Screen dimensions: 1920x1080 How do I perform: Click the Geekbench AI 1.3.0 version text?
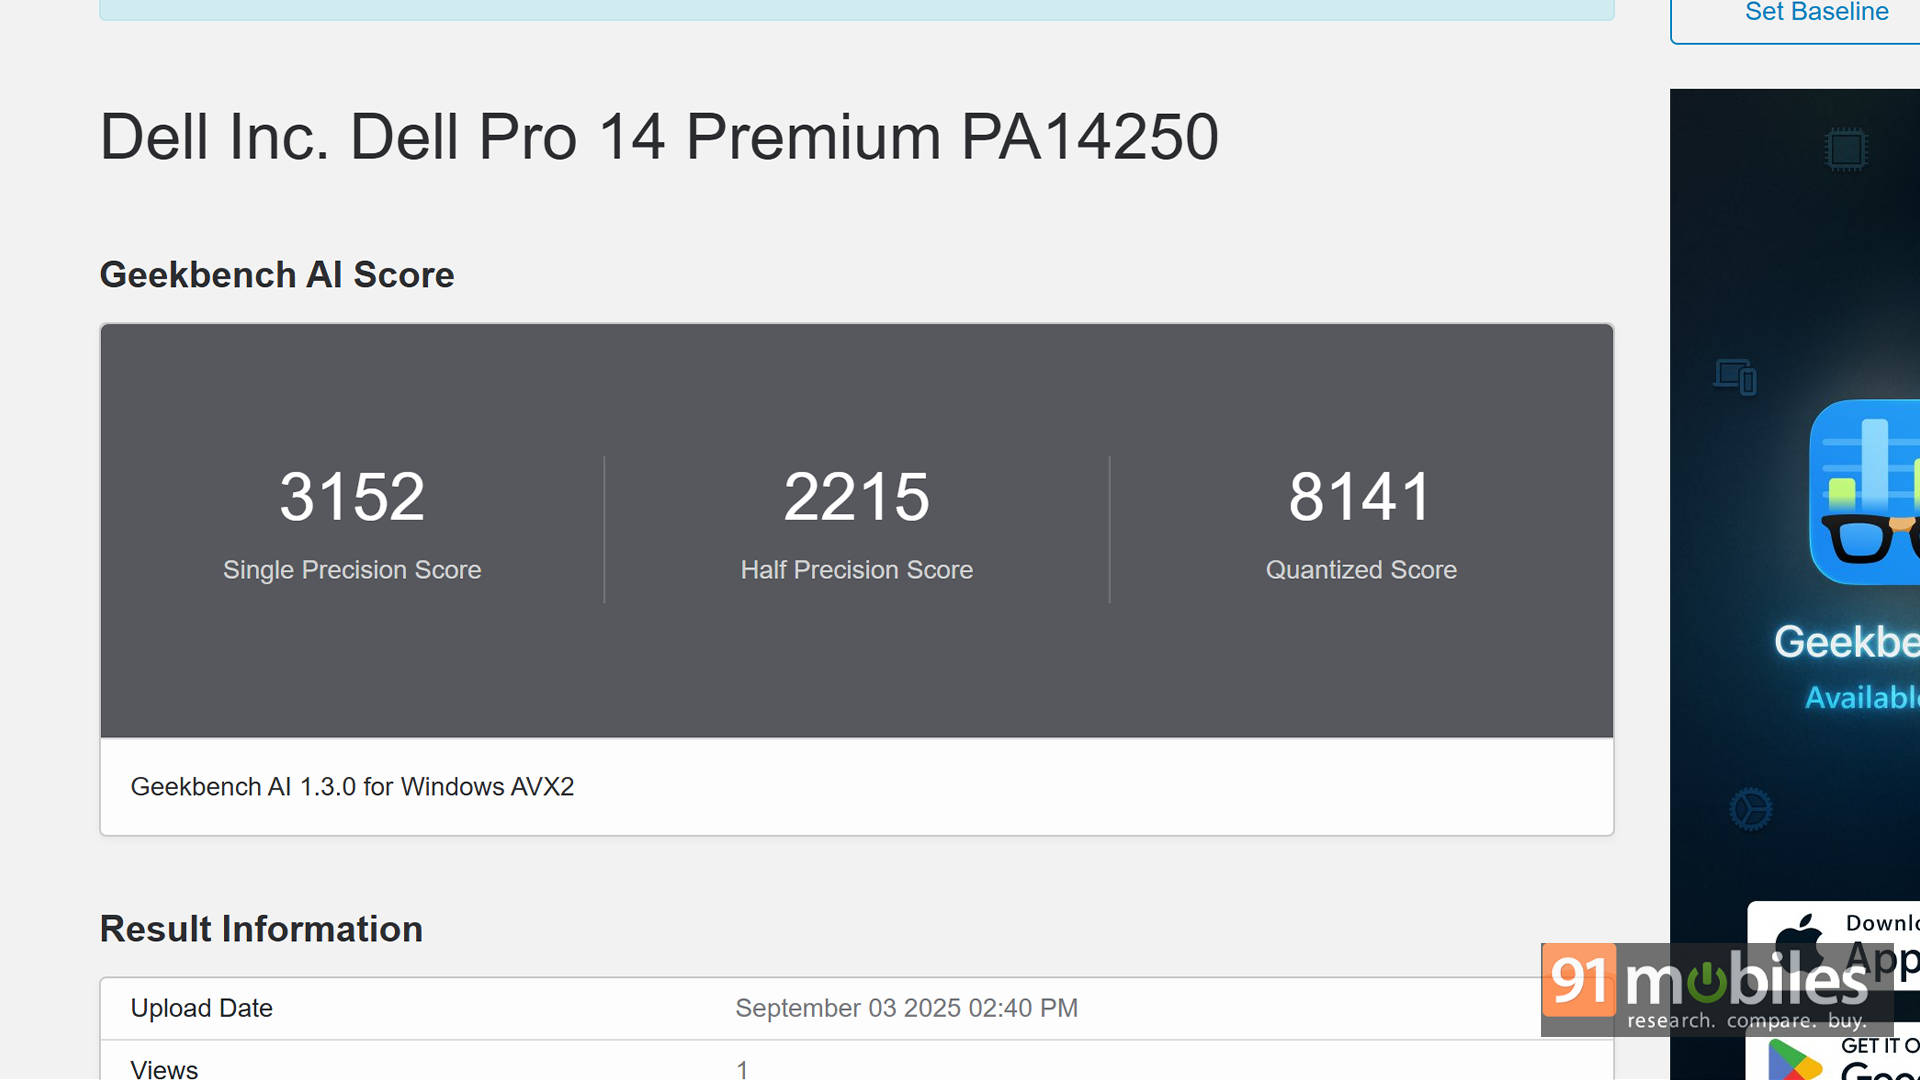point(352,787)
